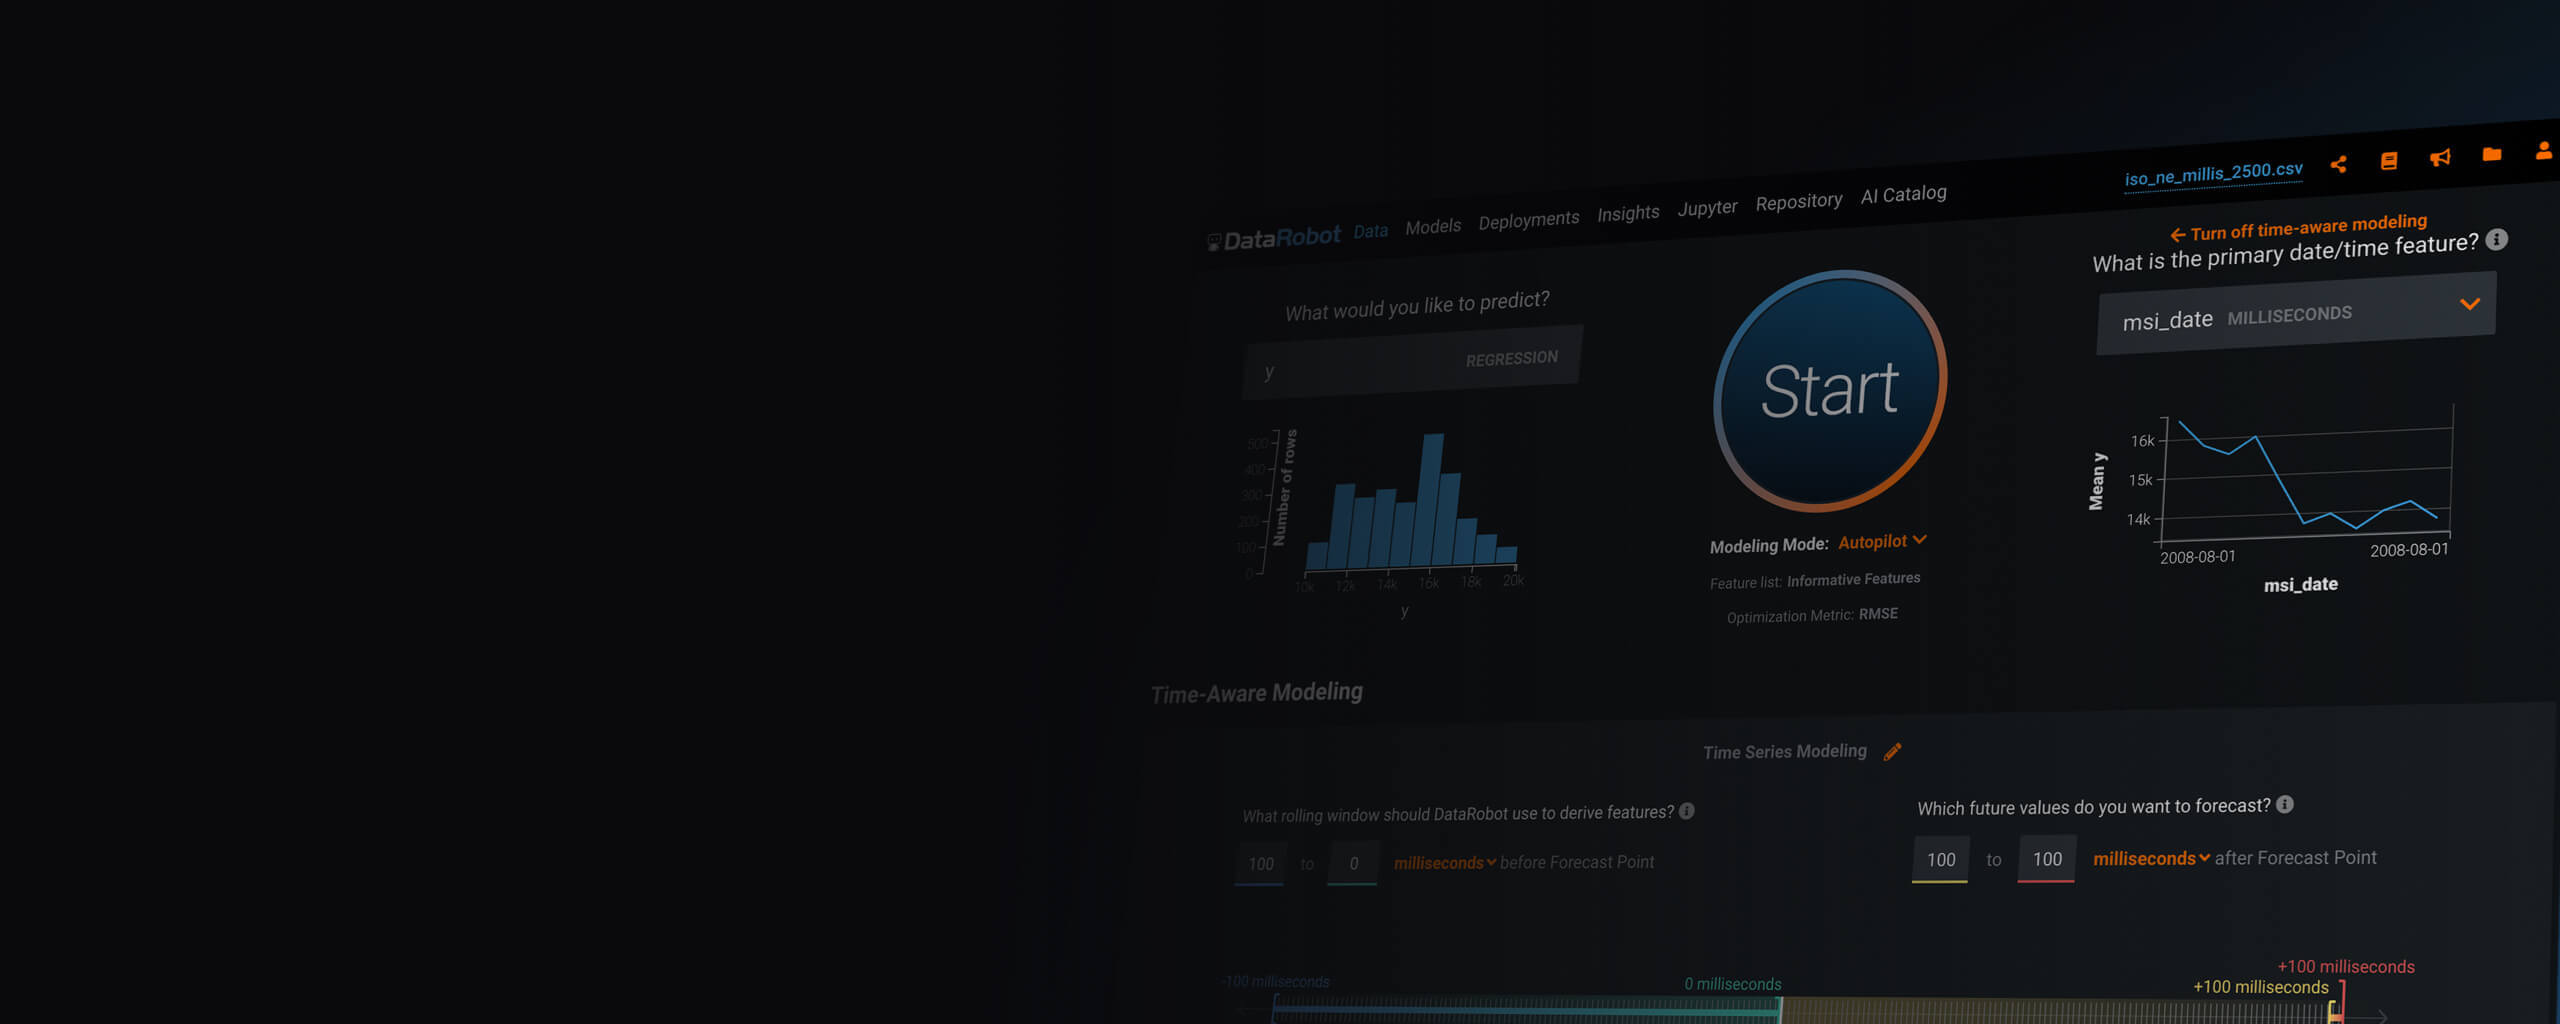Click the REGRESSION label in target field
Viewport: 2560px width, 1024px height.
point(1511,358)
